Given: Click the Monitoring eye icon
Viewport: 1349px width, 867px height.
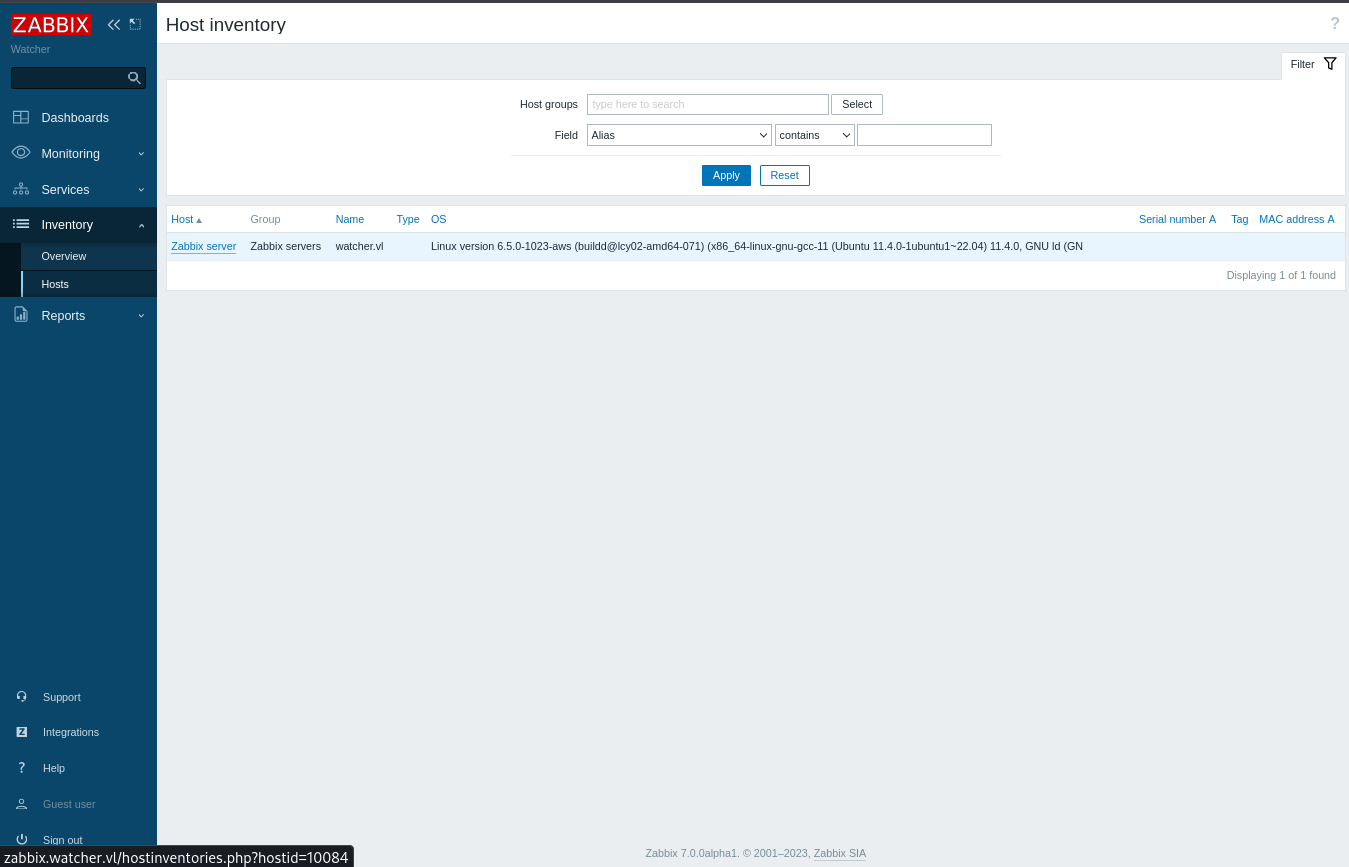Looking at the screenshot, I should 21,152.
